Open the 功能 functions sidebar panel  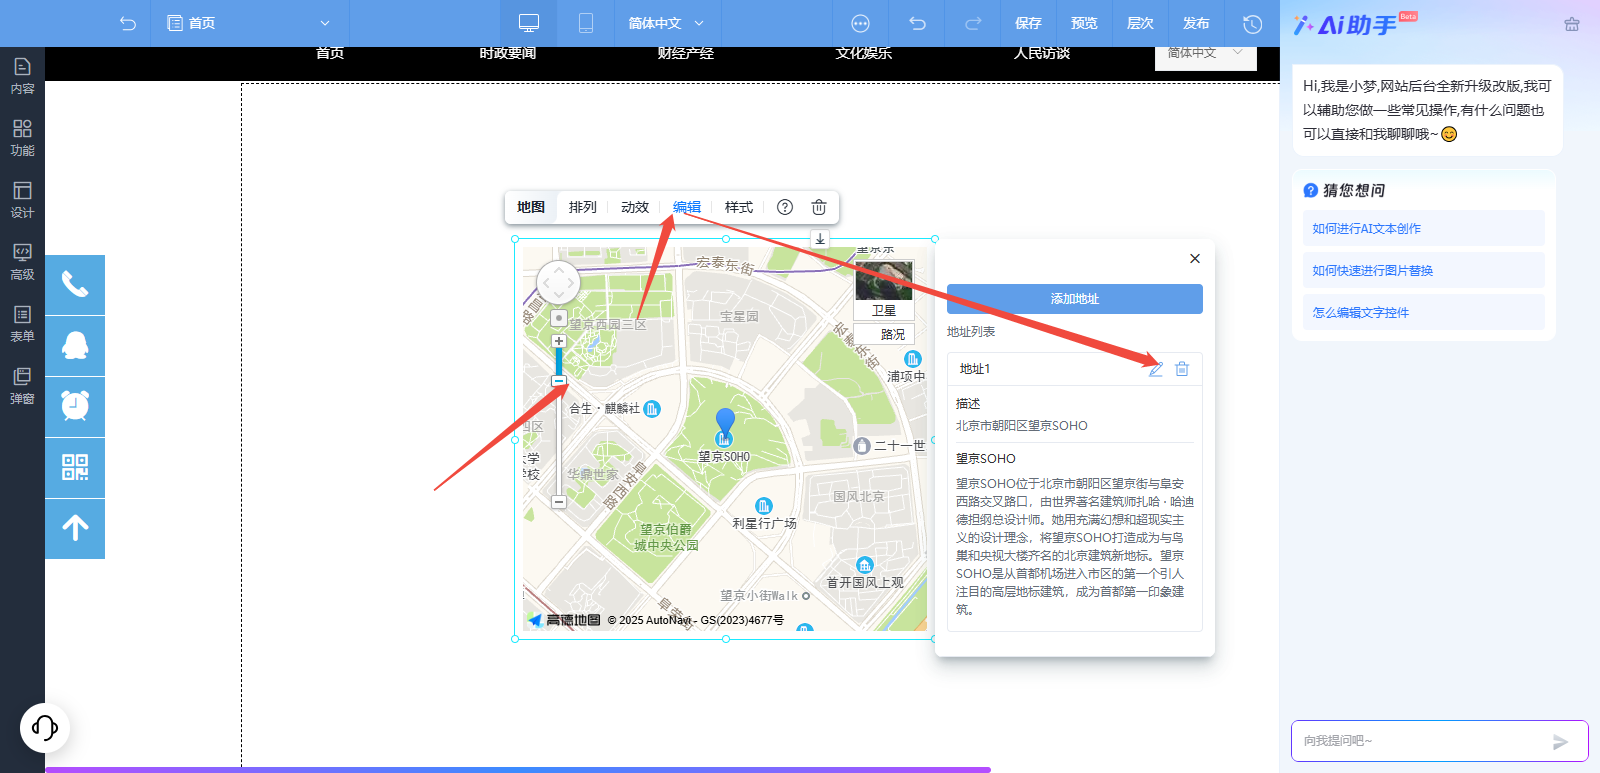click(22, 138)
